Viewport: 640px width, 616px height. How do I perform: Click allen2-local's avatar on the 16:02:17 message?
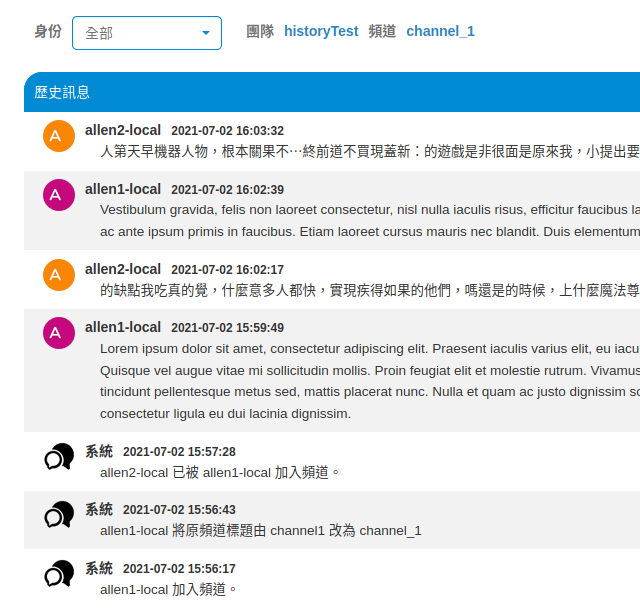coord(59,275)
